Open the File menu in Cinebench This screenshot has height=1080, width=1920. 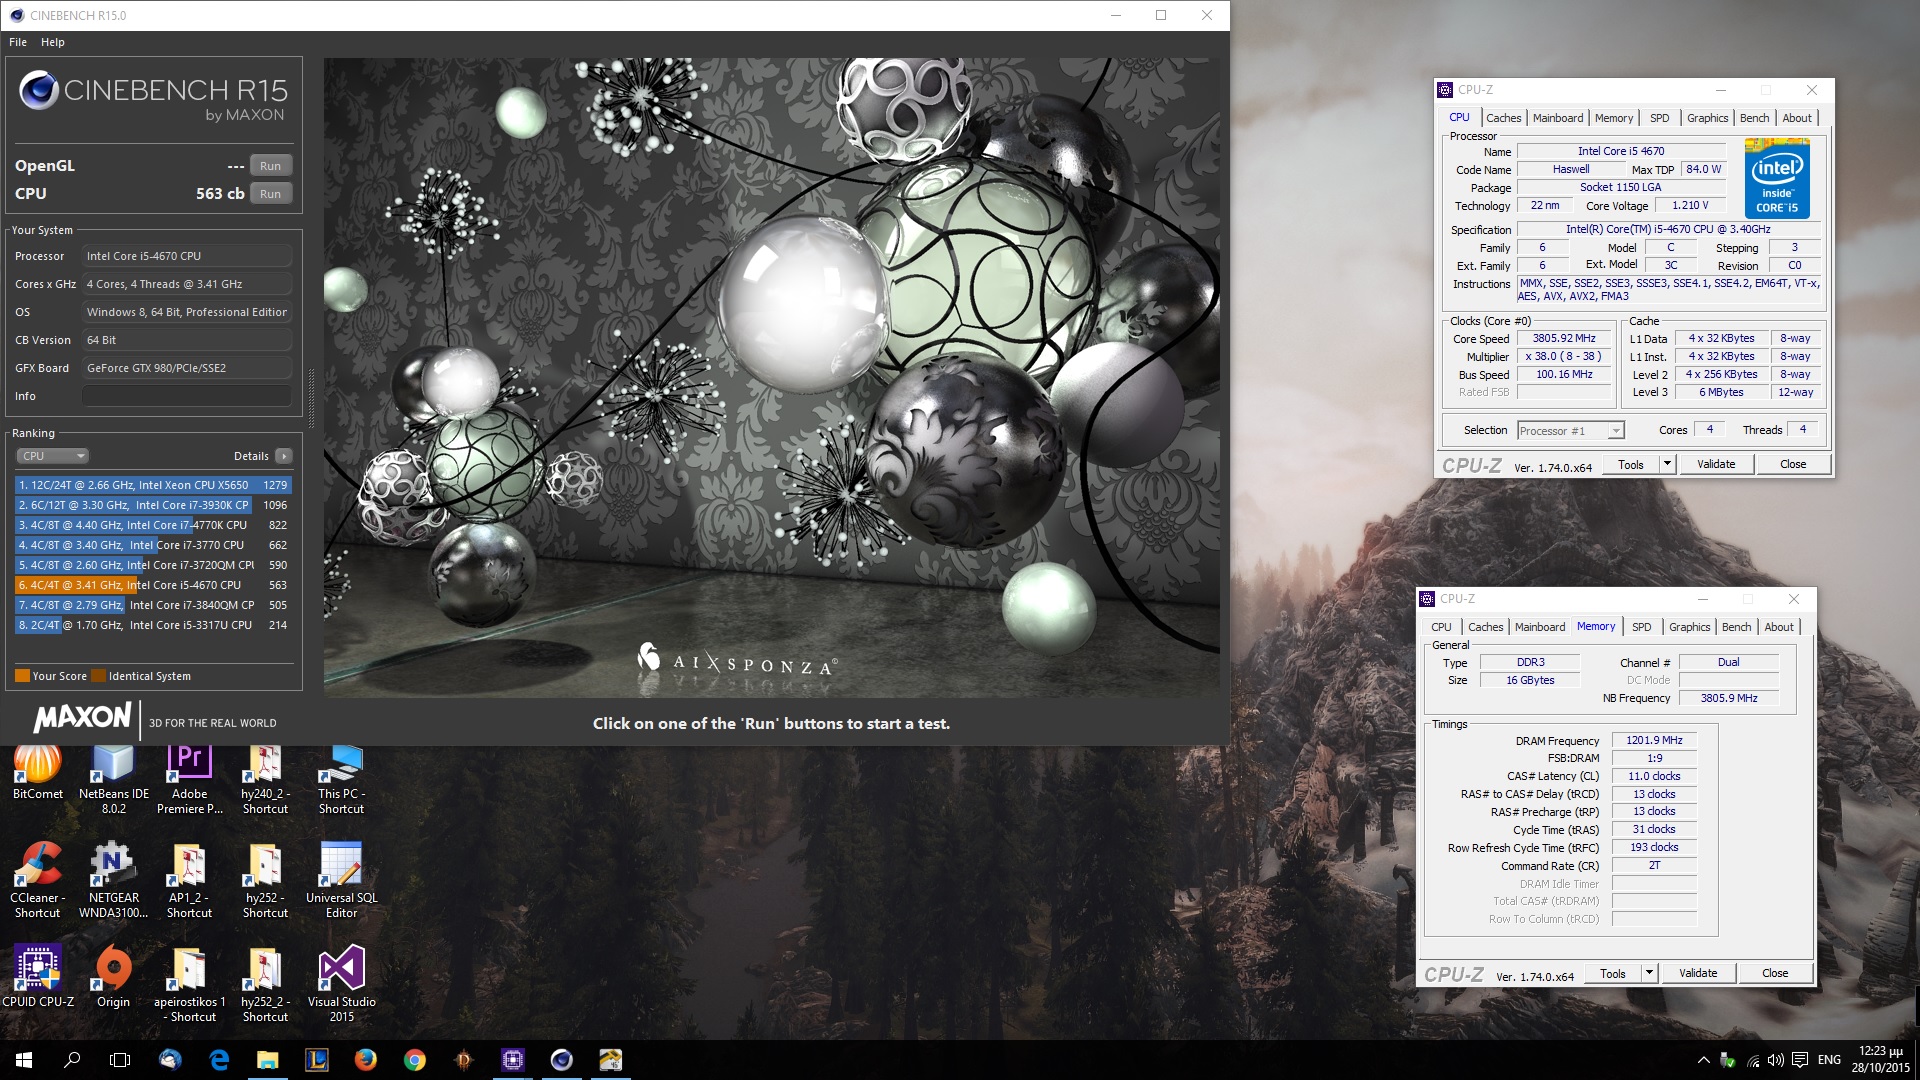[18, 42]
